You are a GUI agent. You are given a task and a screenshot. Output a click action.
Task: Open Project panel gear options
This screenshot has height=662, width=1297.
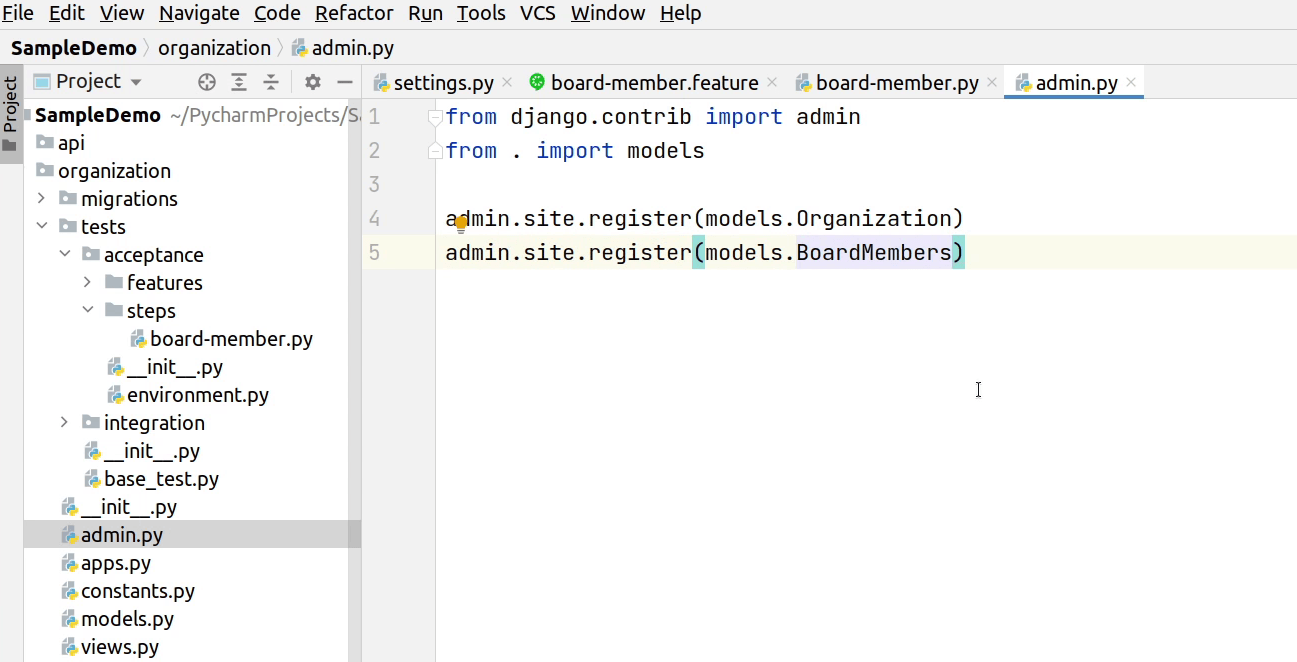tap(313, 82)
